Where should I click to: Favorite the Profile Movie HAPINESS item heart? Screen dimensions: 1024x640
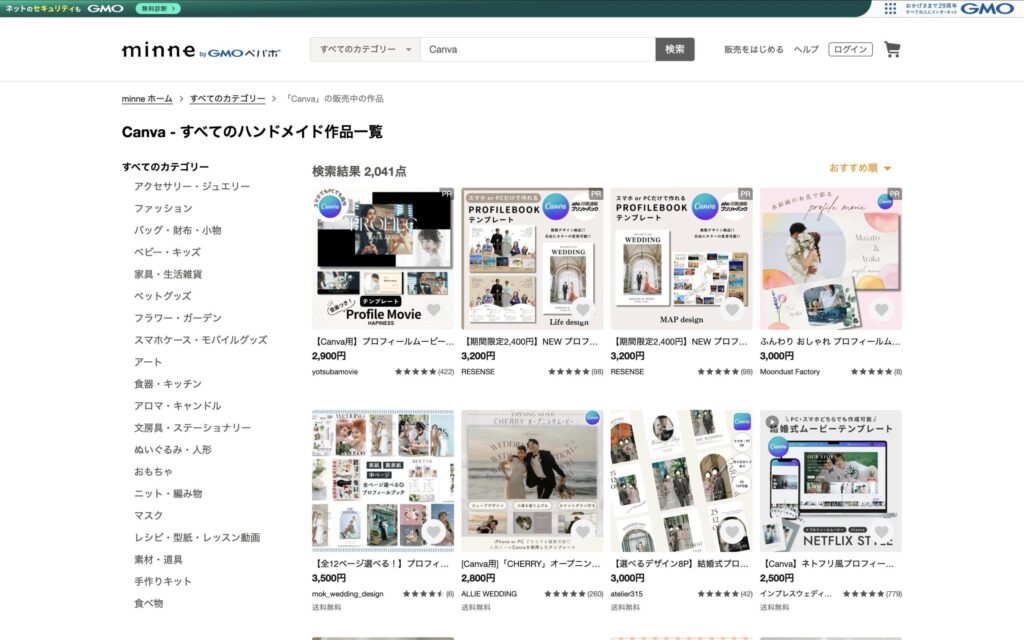(433, 310)
